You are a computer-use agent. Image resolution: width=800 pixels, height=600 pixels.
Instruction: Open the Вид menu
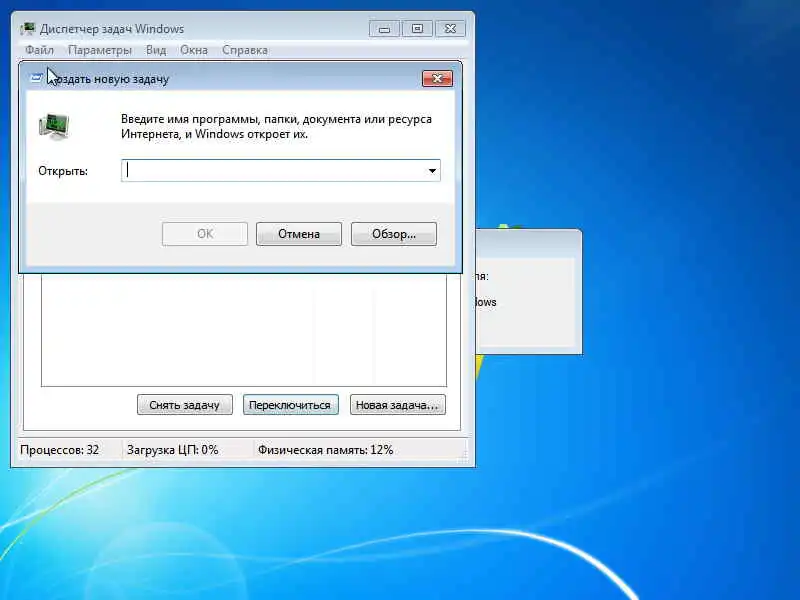coord(156,50)
